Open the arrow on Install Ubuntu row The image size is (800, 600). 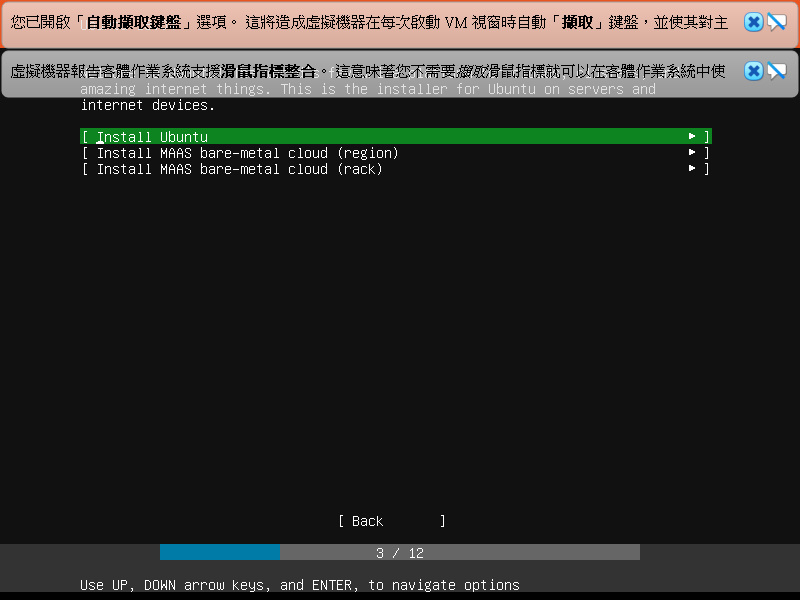coord(692,136)
